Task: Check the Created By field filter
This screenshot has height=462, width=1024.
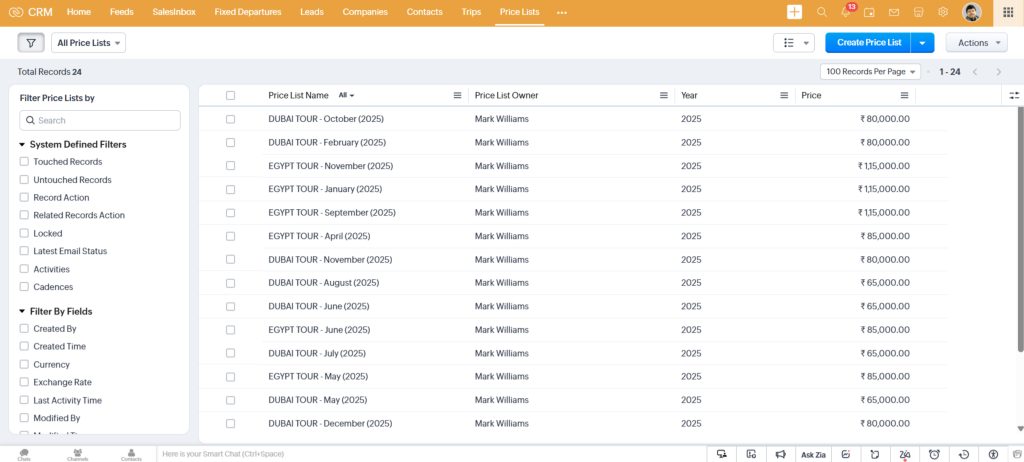Action: point(24,329)
